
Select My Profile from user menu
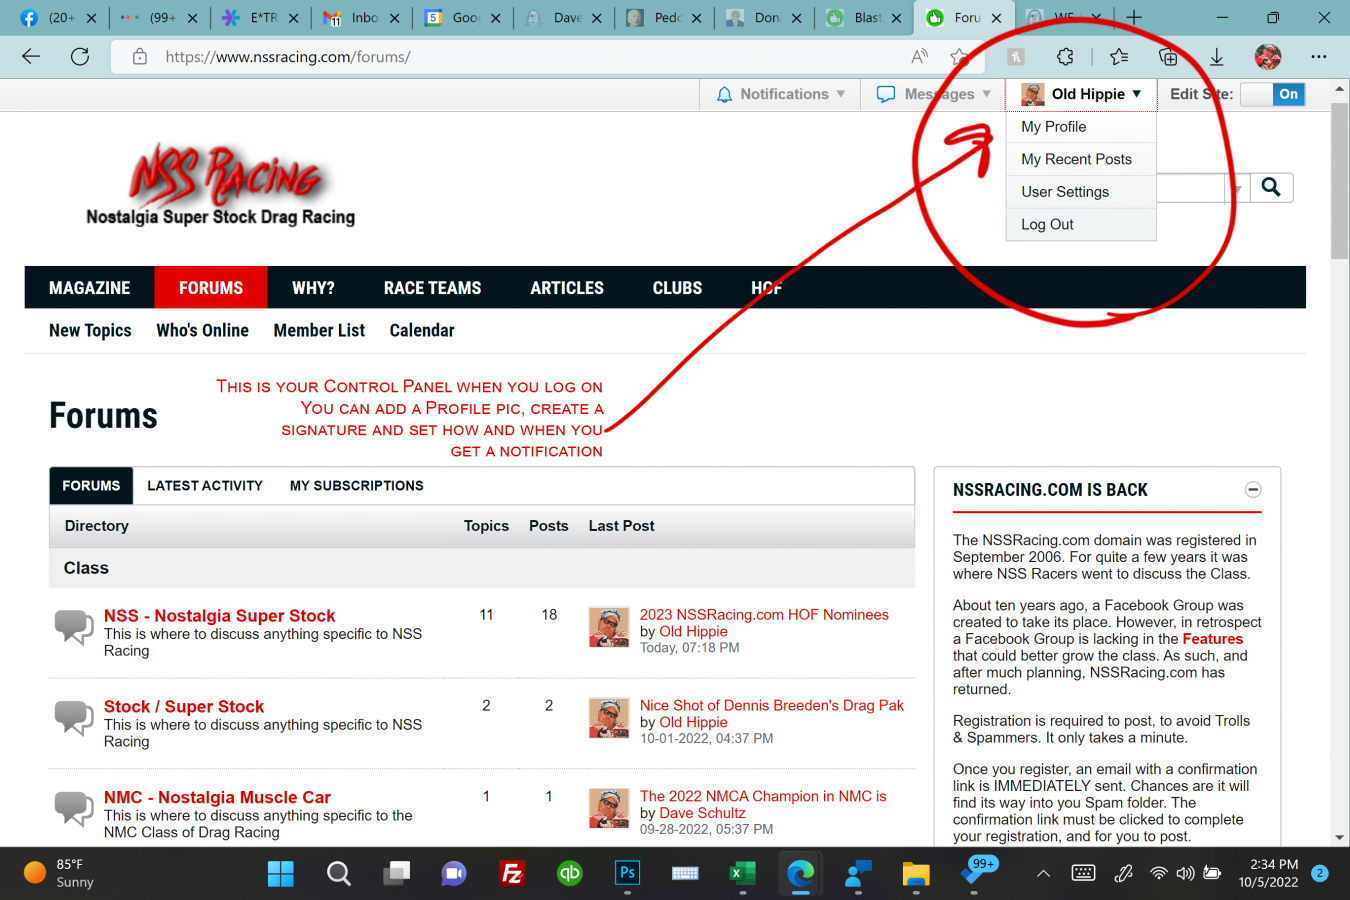[1081, 127]
